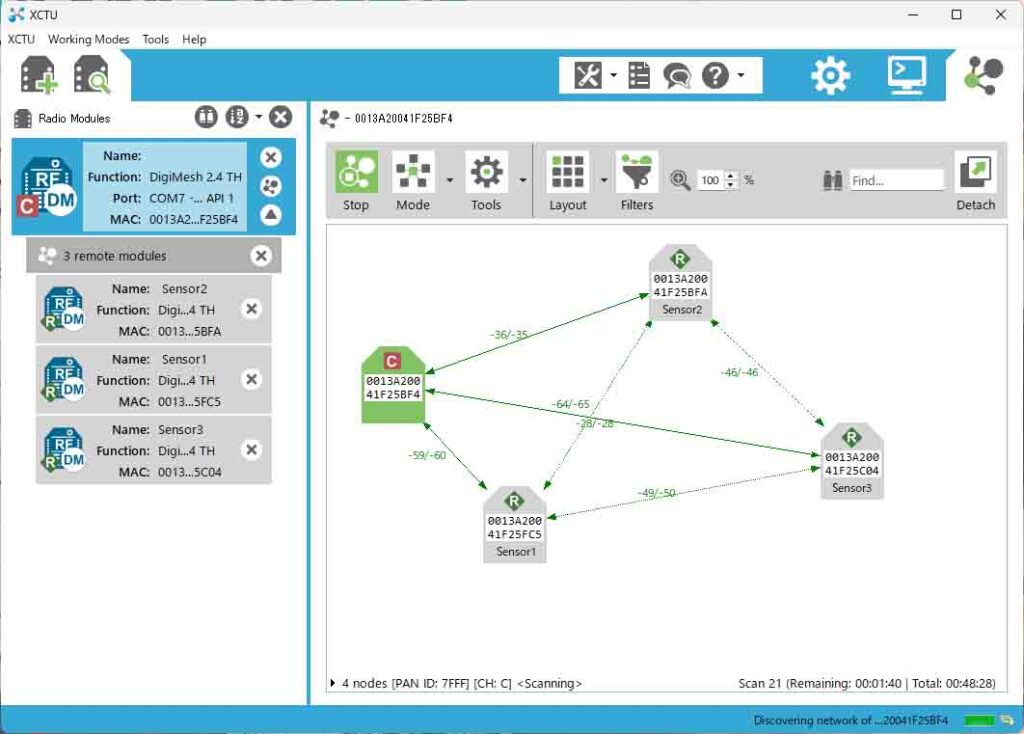
Task: Open the help question mark icon
Action: [715, 76]
